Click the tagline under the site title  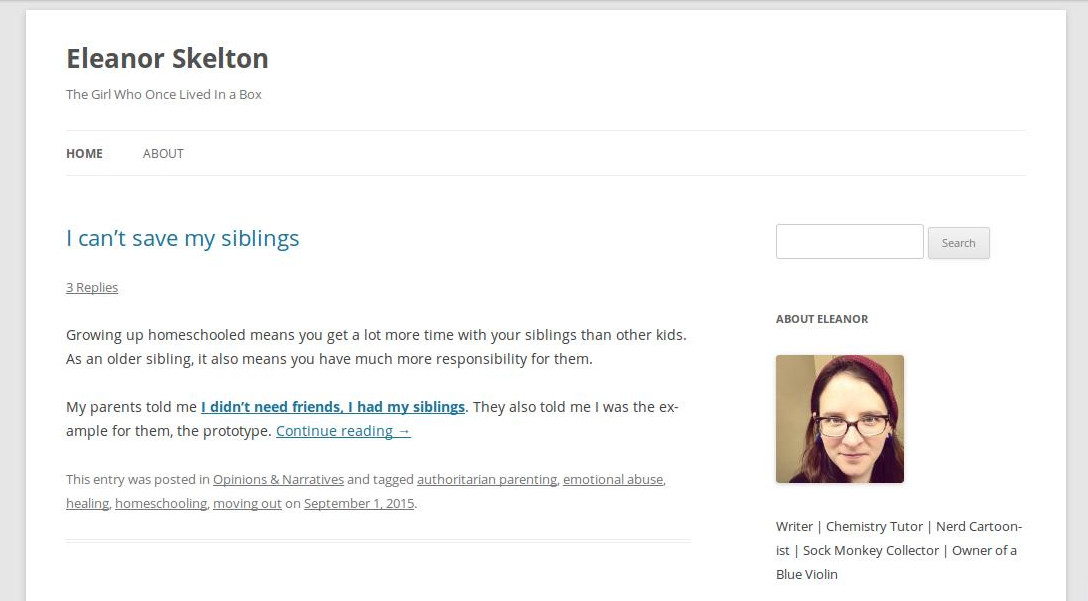pyautogui.click(x=164, y=94)
